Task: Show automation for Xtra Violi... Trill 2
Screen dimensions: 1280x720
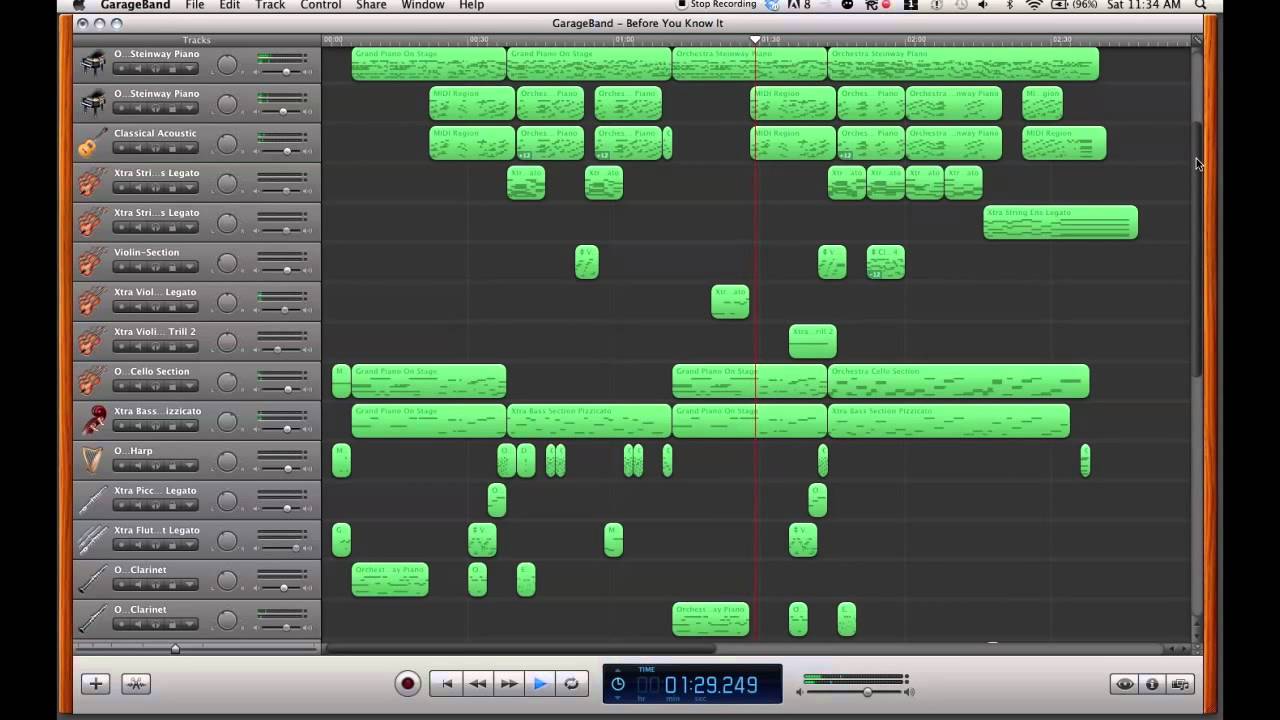Action: point(189,346)
